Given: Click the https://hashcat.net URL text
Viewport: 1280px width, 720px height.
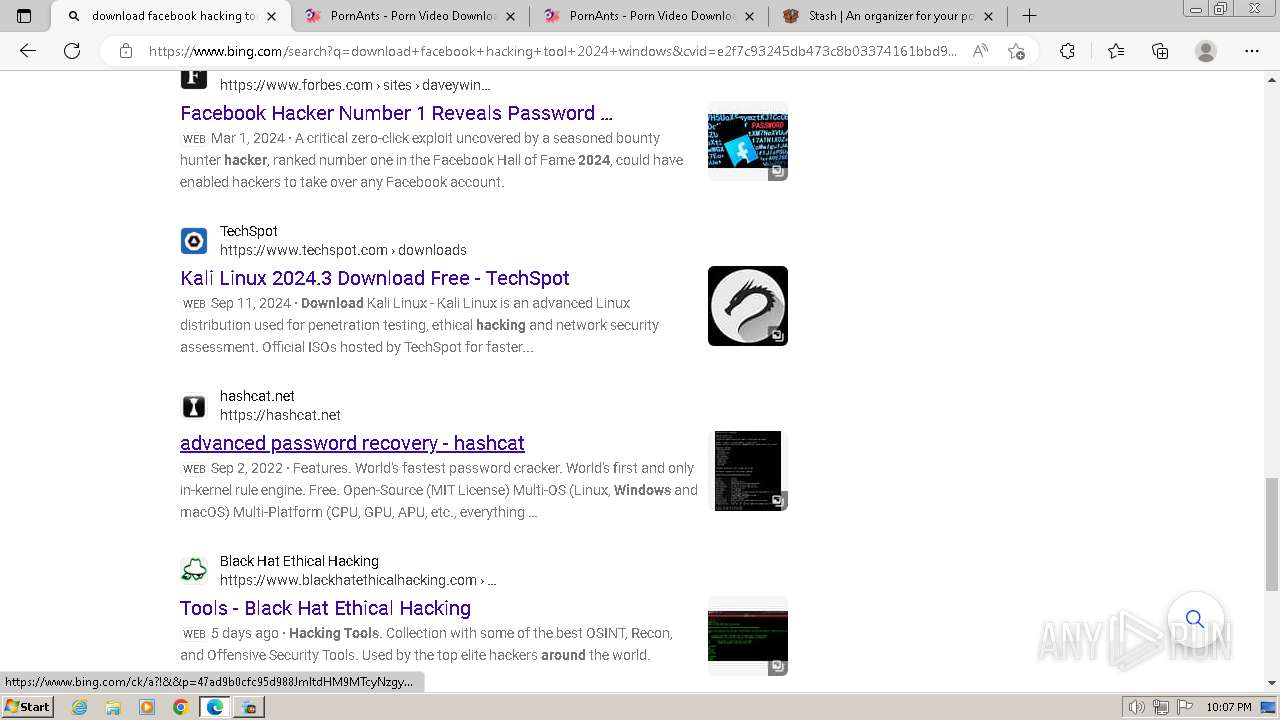Looking at the screenshot, I should (280, 415).
